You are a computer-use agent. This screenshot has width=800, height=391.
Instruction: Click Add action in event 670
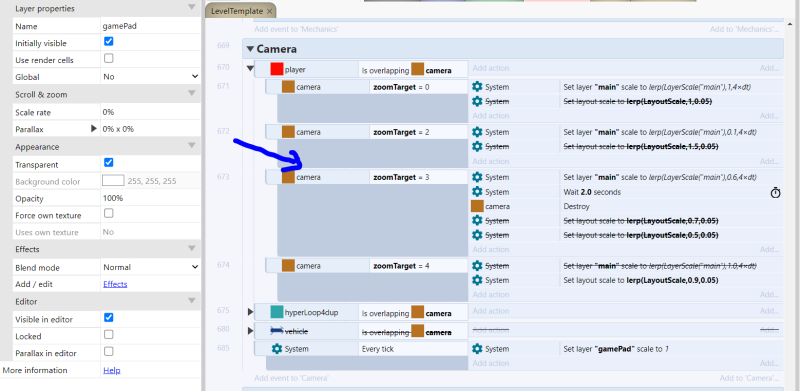tap(490, 68)
